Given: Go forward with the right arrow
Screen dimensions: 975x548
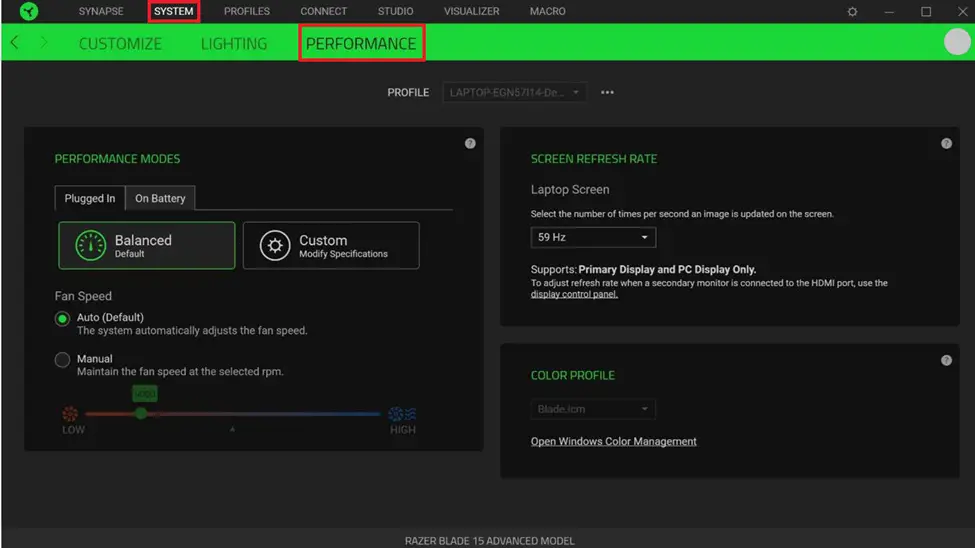Looking at the screenshot, I should pos(44,42).
